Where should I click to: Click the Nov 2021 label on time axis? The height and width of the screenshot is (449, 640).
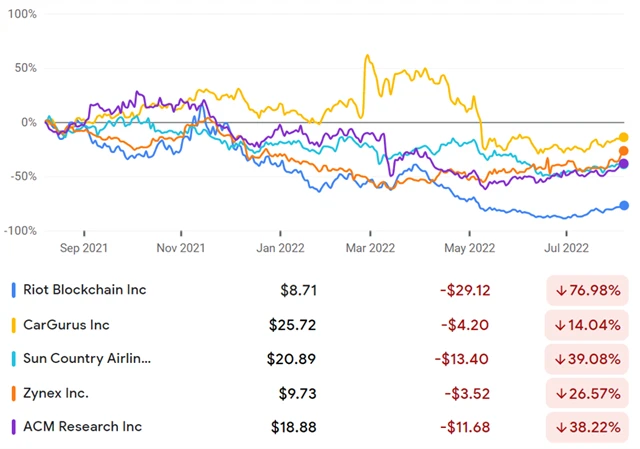coord(180,245)
